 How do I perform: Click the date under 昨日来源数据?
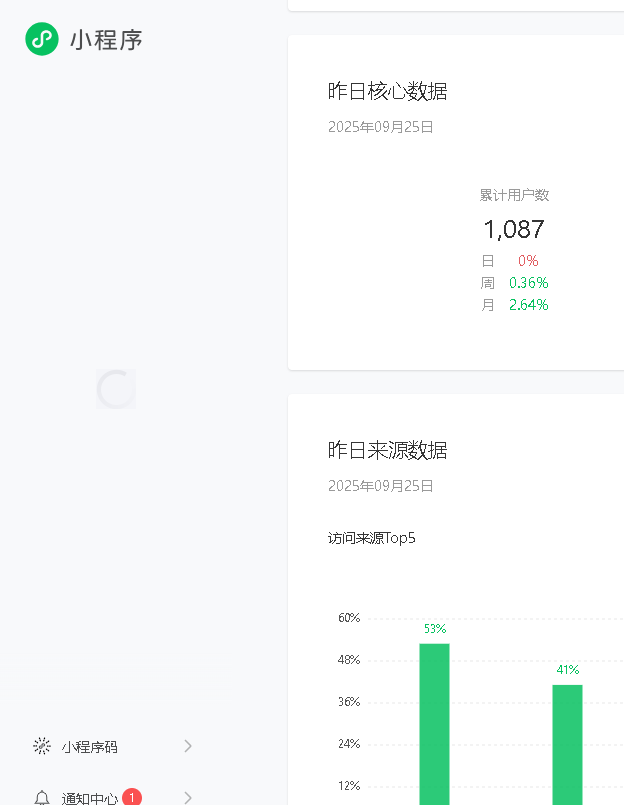pyautogui.click(x=381, y=486)
